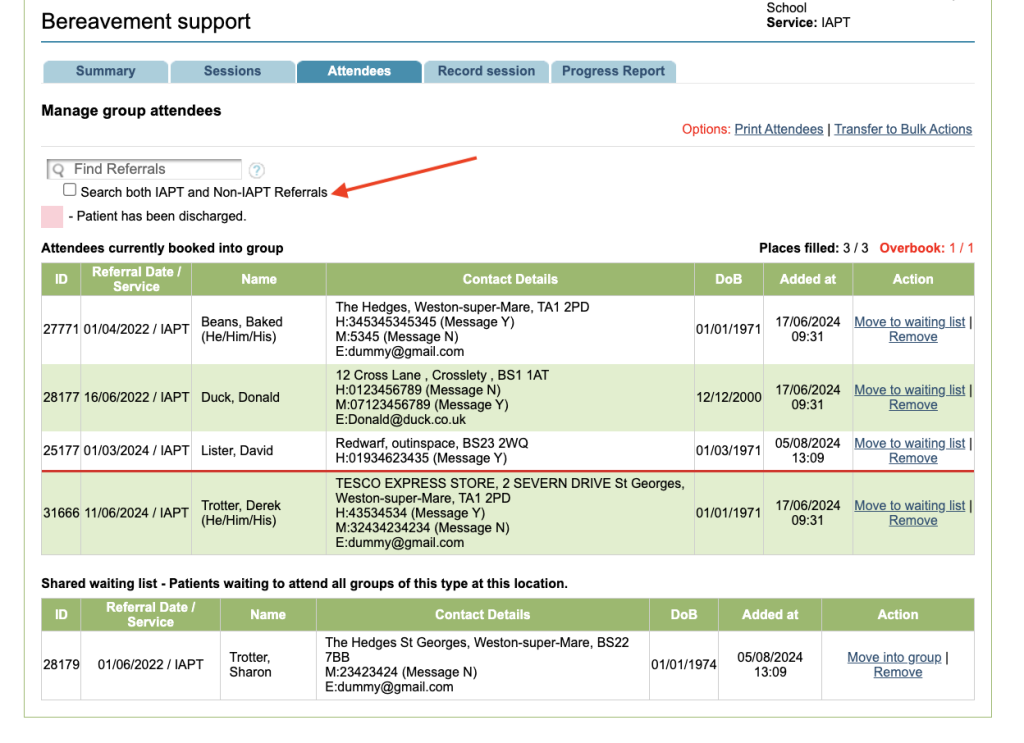Click the help question mark icon
The image size is (1024, 743).
coord(257,171)
